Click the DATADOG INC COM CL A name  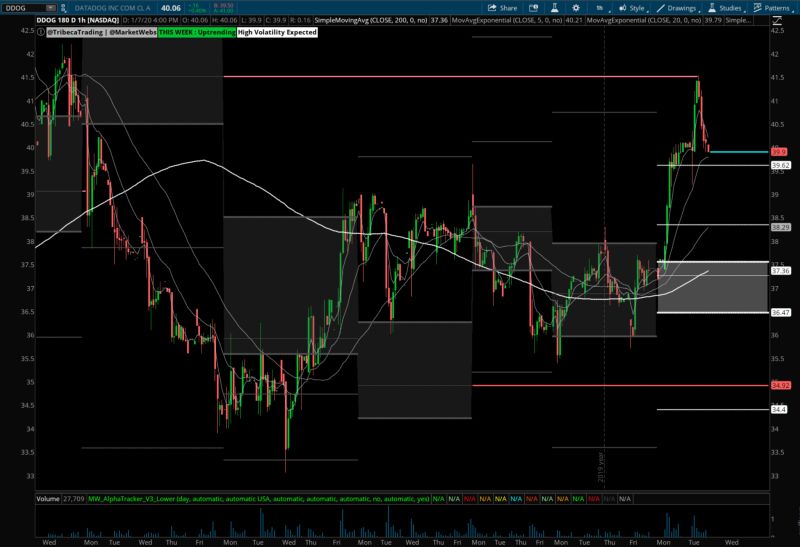coord(112,8)
